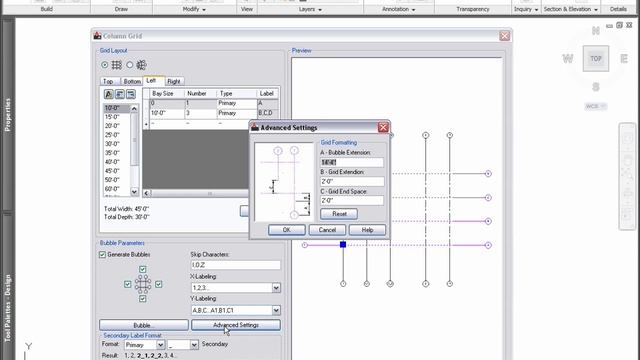Click the Type column header
640x360 pixels.
coord(236,93)
